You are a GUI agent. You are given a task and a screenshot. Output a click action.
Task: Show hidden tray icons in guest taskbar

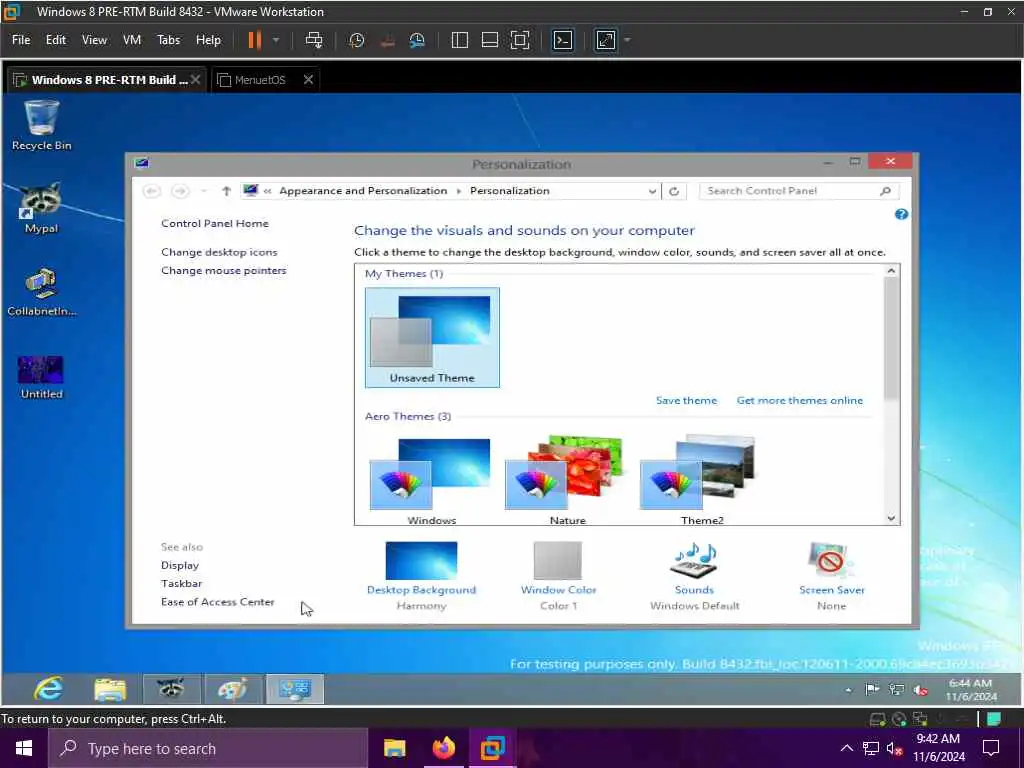pos(848,690)
